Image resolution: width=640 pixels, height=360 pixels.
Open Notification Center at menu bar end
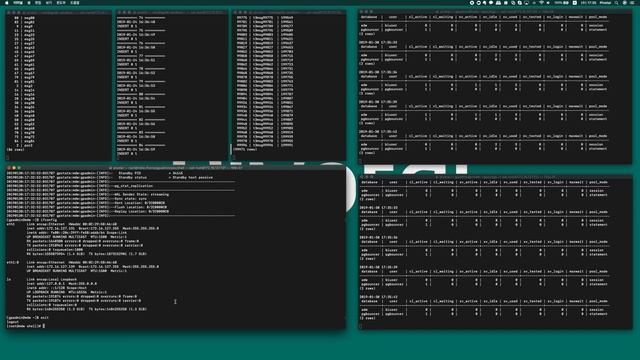coord(633,2)
